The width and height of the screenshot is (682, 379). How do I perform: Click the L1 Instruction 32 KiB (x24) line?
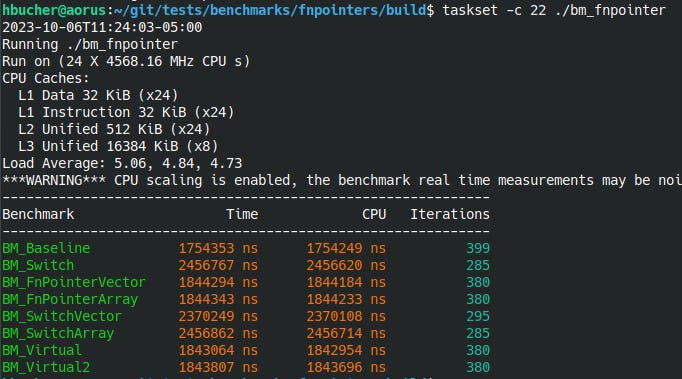click(x=126, y=112)
